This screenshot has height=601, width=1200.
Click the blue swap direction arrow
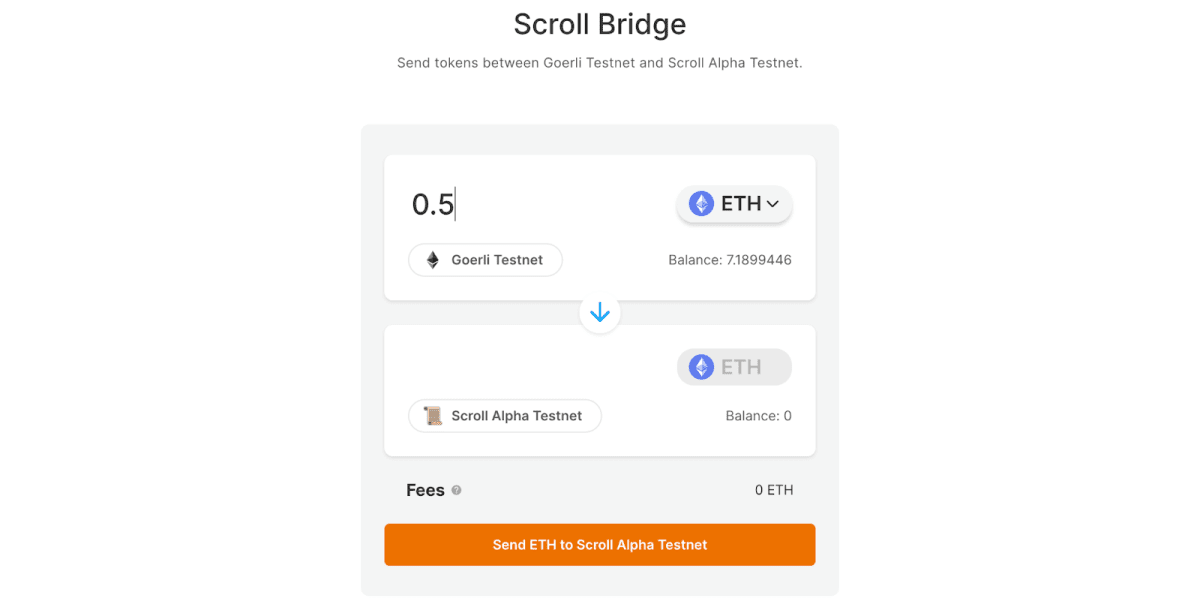click(600, 313)
